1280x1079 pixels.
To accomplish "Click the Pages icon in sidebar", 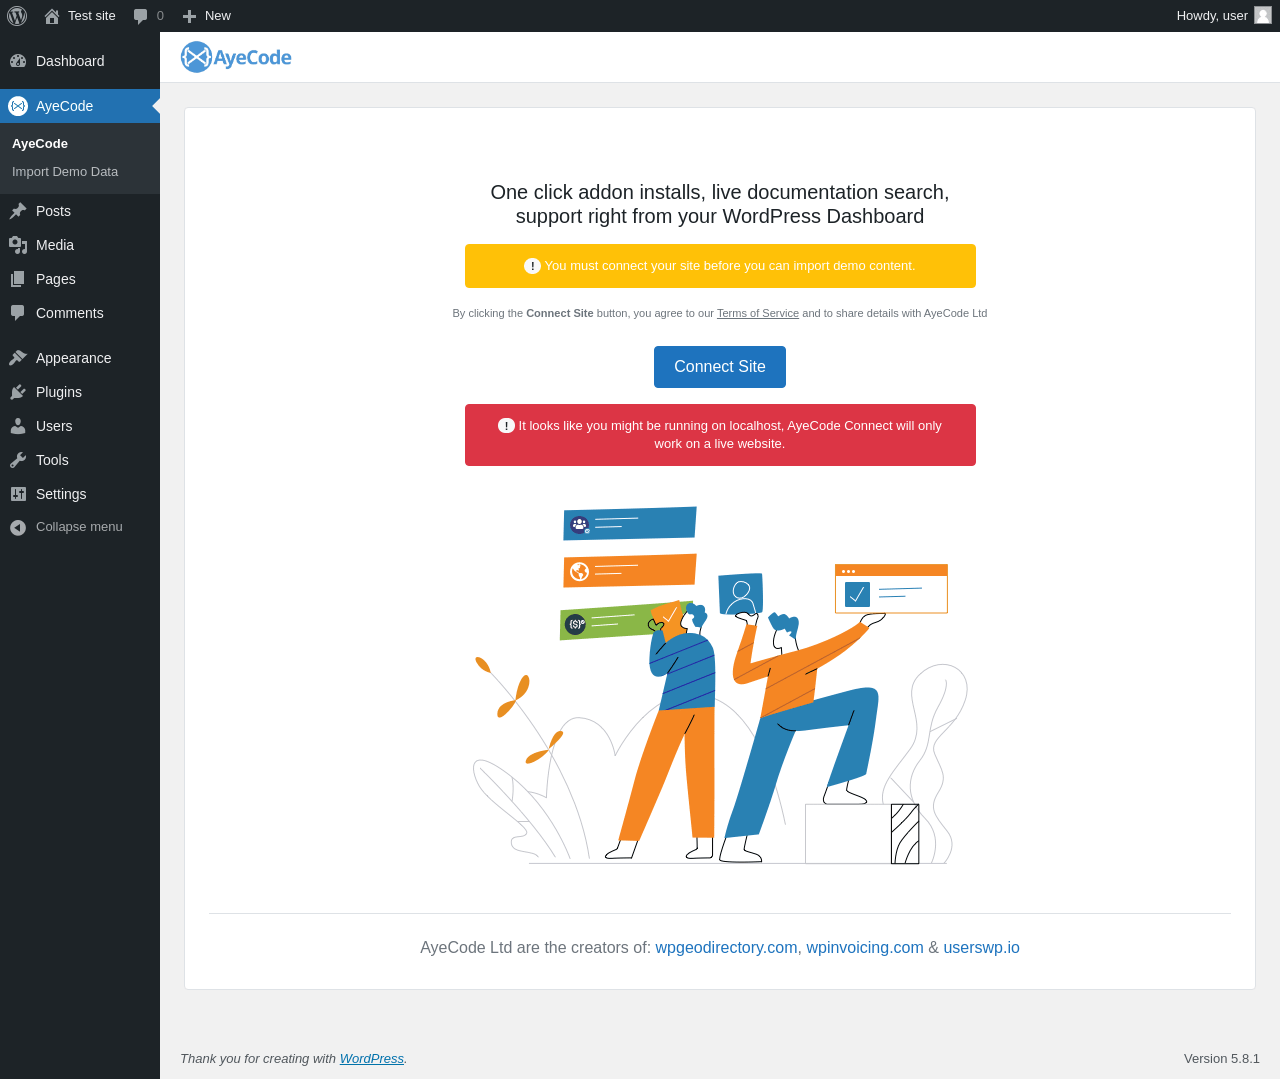I will pyautogui.click(x=18, y=279).
